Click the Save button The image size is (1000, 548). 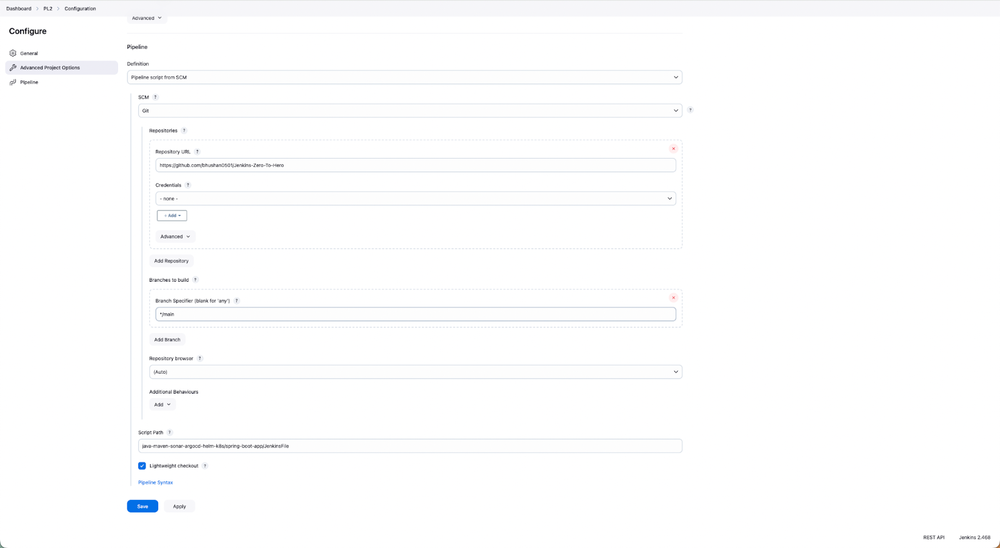click(x=142, y=506)
